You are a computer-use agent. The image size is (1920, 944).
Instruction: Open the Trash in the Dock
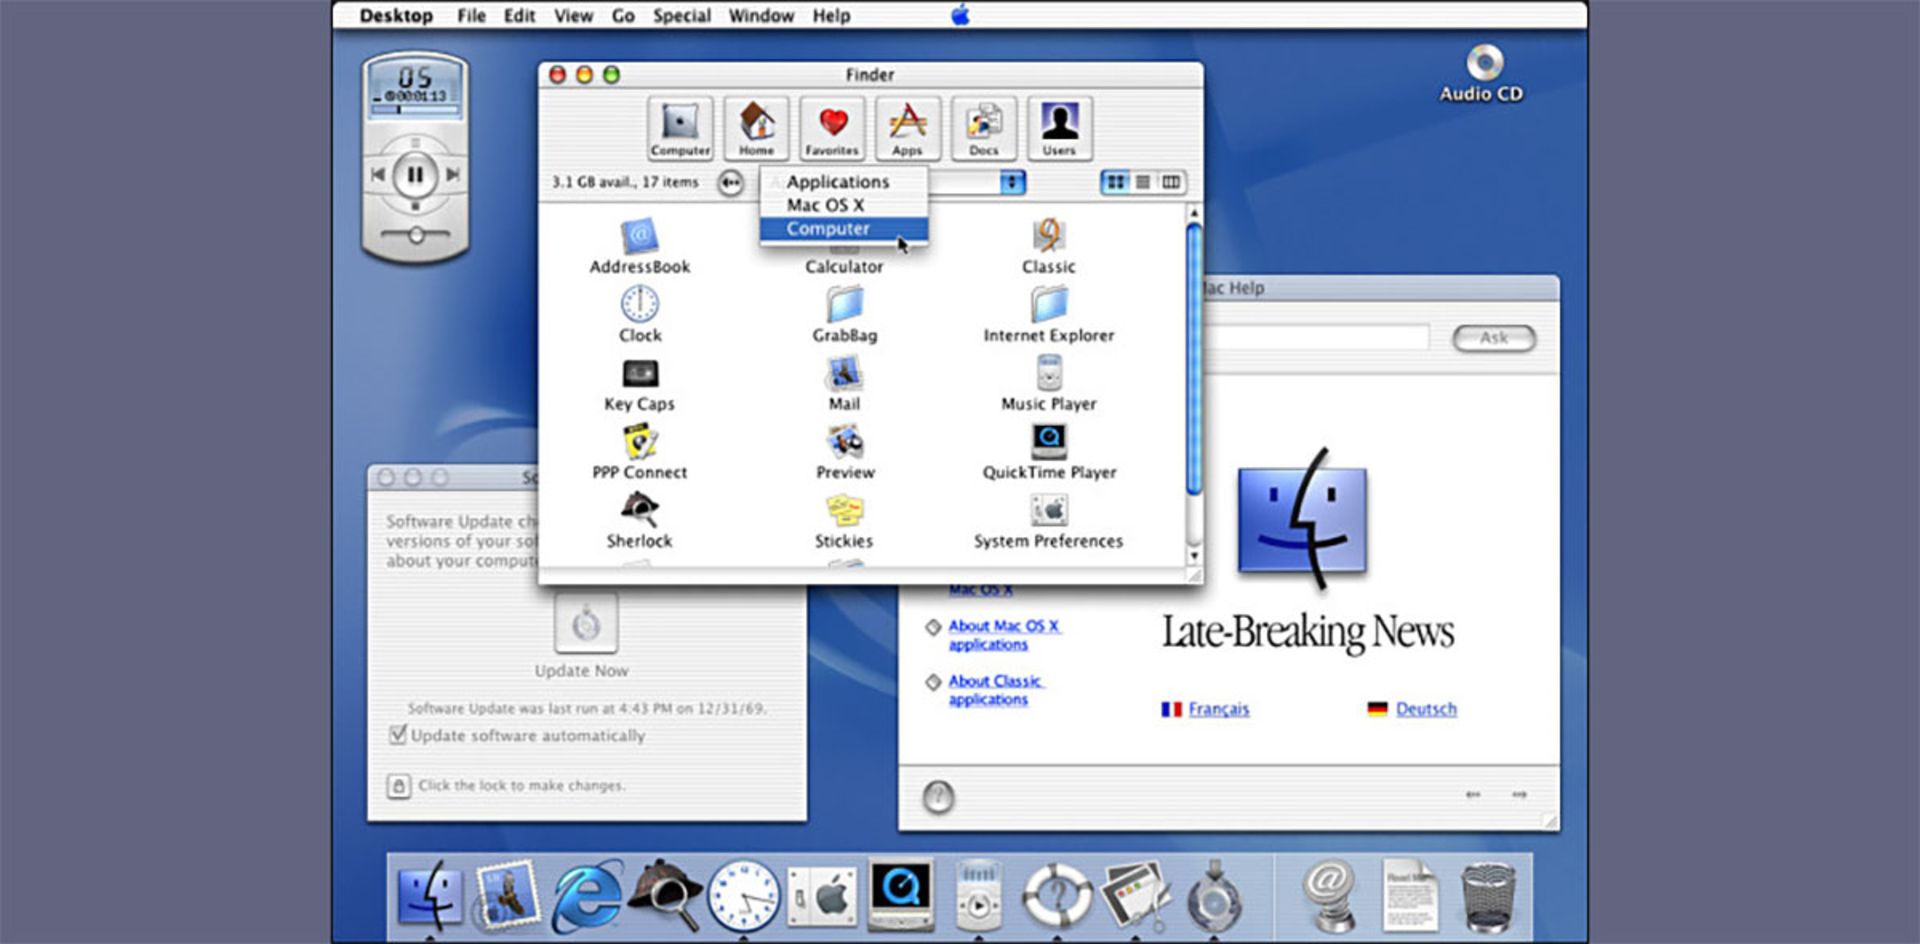point(1488,897)
